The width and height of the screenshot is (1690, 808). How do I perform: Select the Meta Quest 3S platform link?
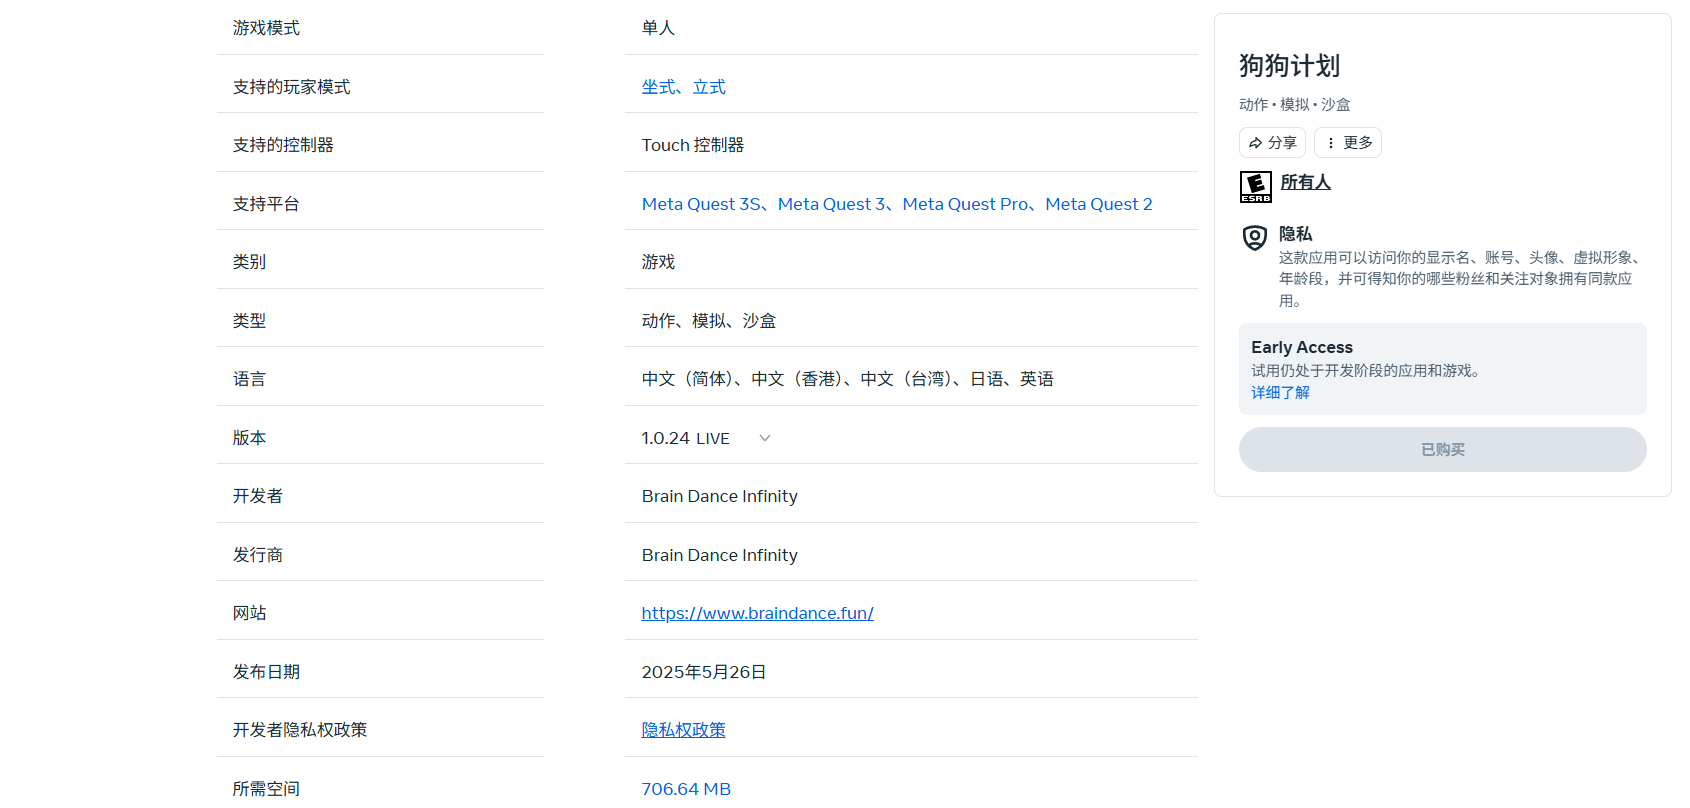pyautogui.click(x=701, y=204)
